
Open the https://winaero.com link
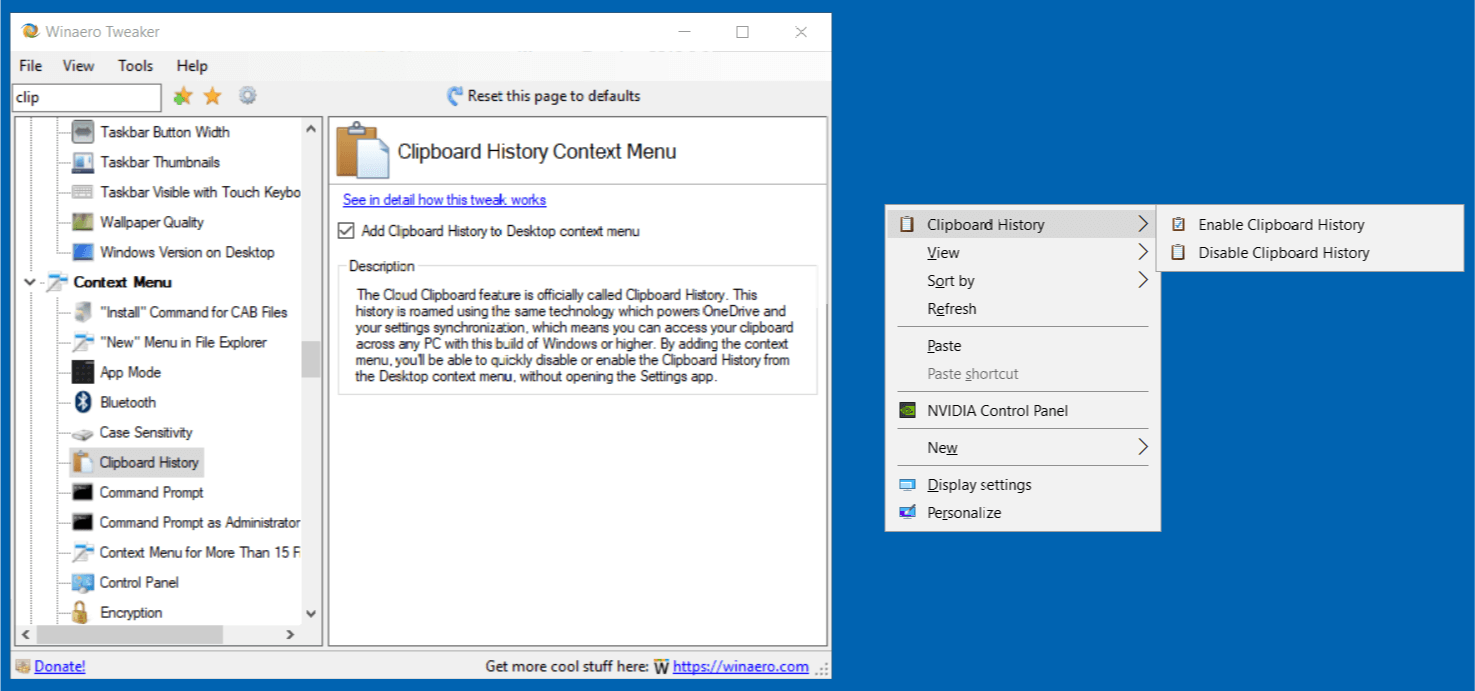(741, 667)
